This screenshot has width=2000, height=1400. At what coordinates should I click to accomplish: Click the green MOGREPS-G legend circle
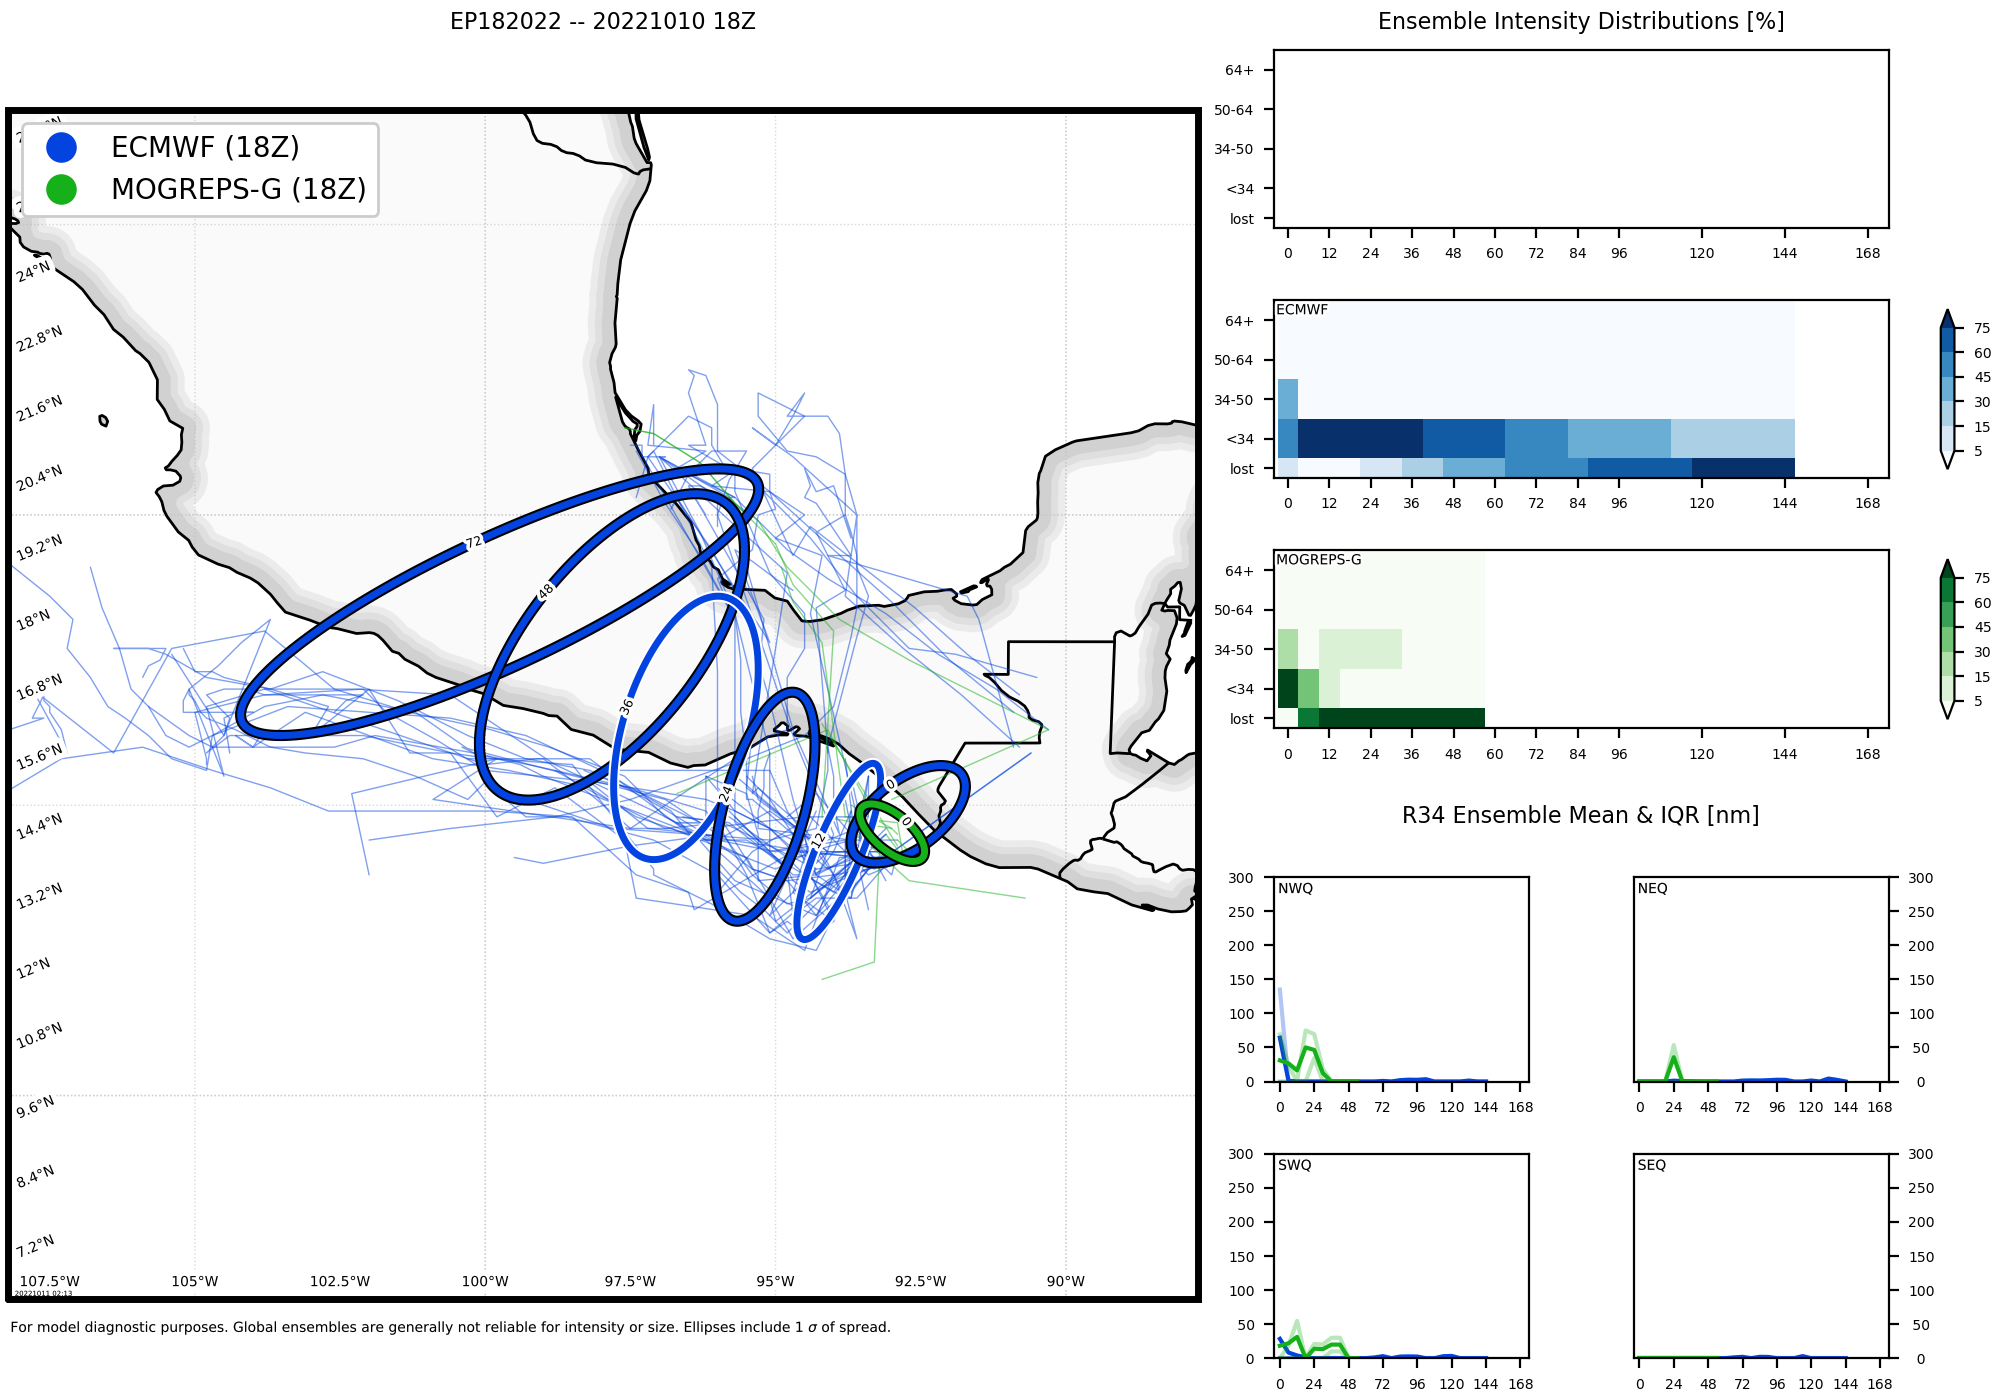pos(61,189)
